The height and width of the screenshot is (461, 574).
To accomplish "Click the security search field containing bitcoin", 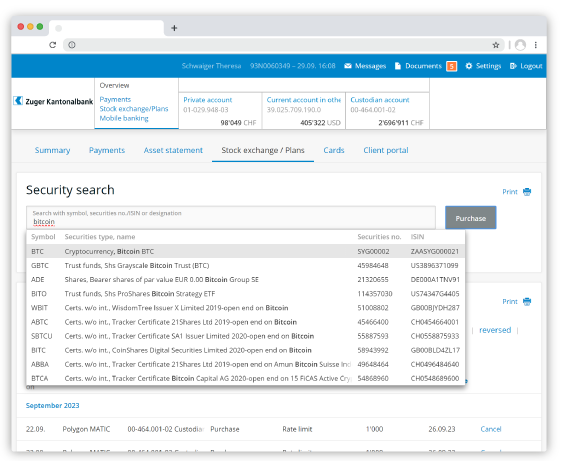I will [x=231, y=218].
